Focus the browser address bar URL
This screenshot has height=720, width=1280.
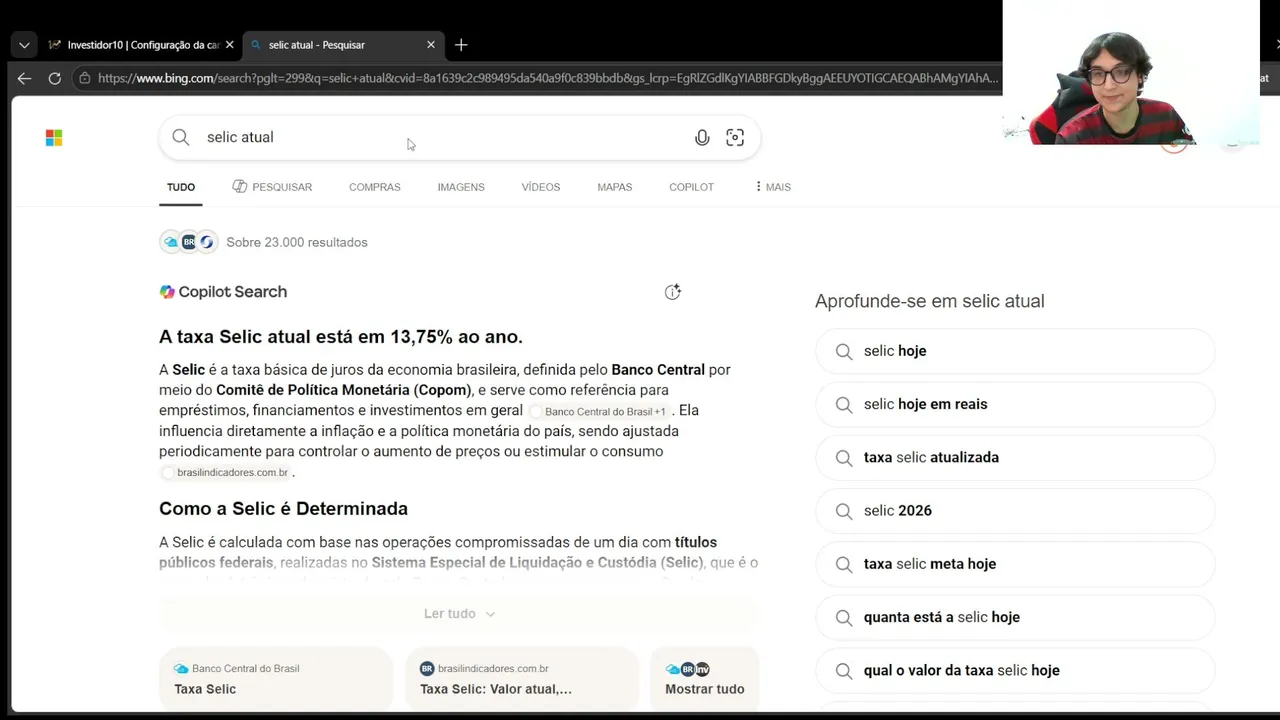(547, 78)
